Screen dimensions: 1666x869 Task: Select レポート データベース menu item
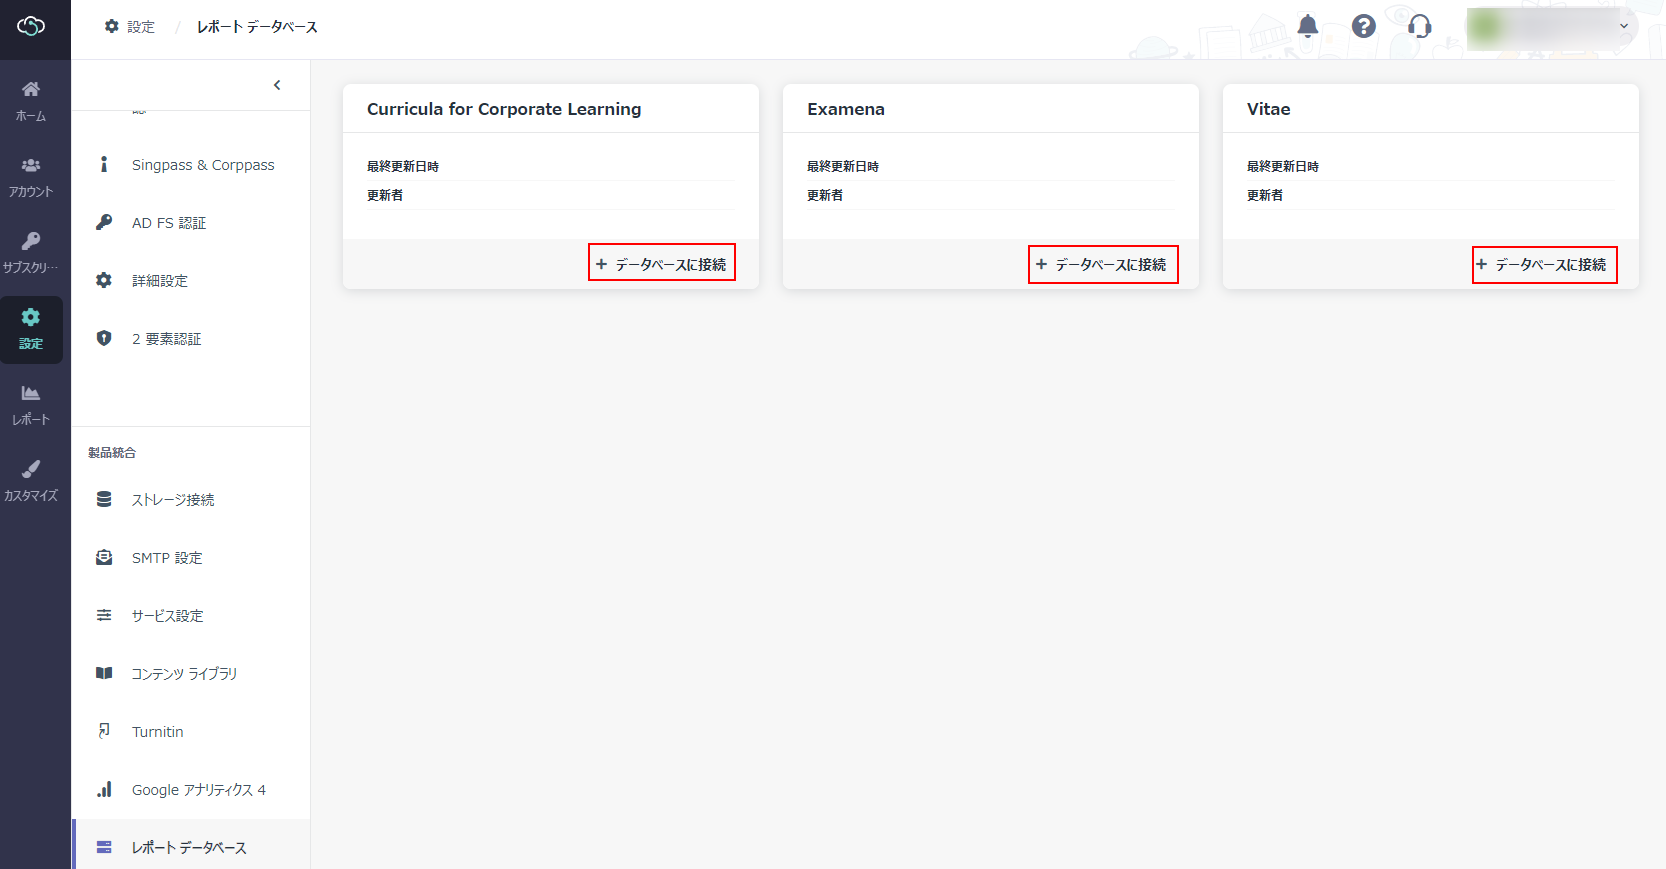point(191,846)
